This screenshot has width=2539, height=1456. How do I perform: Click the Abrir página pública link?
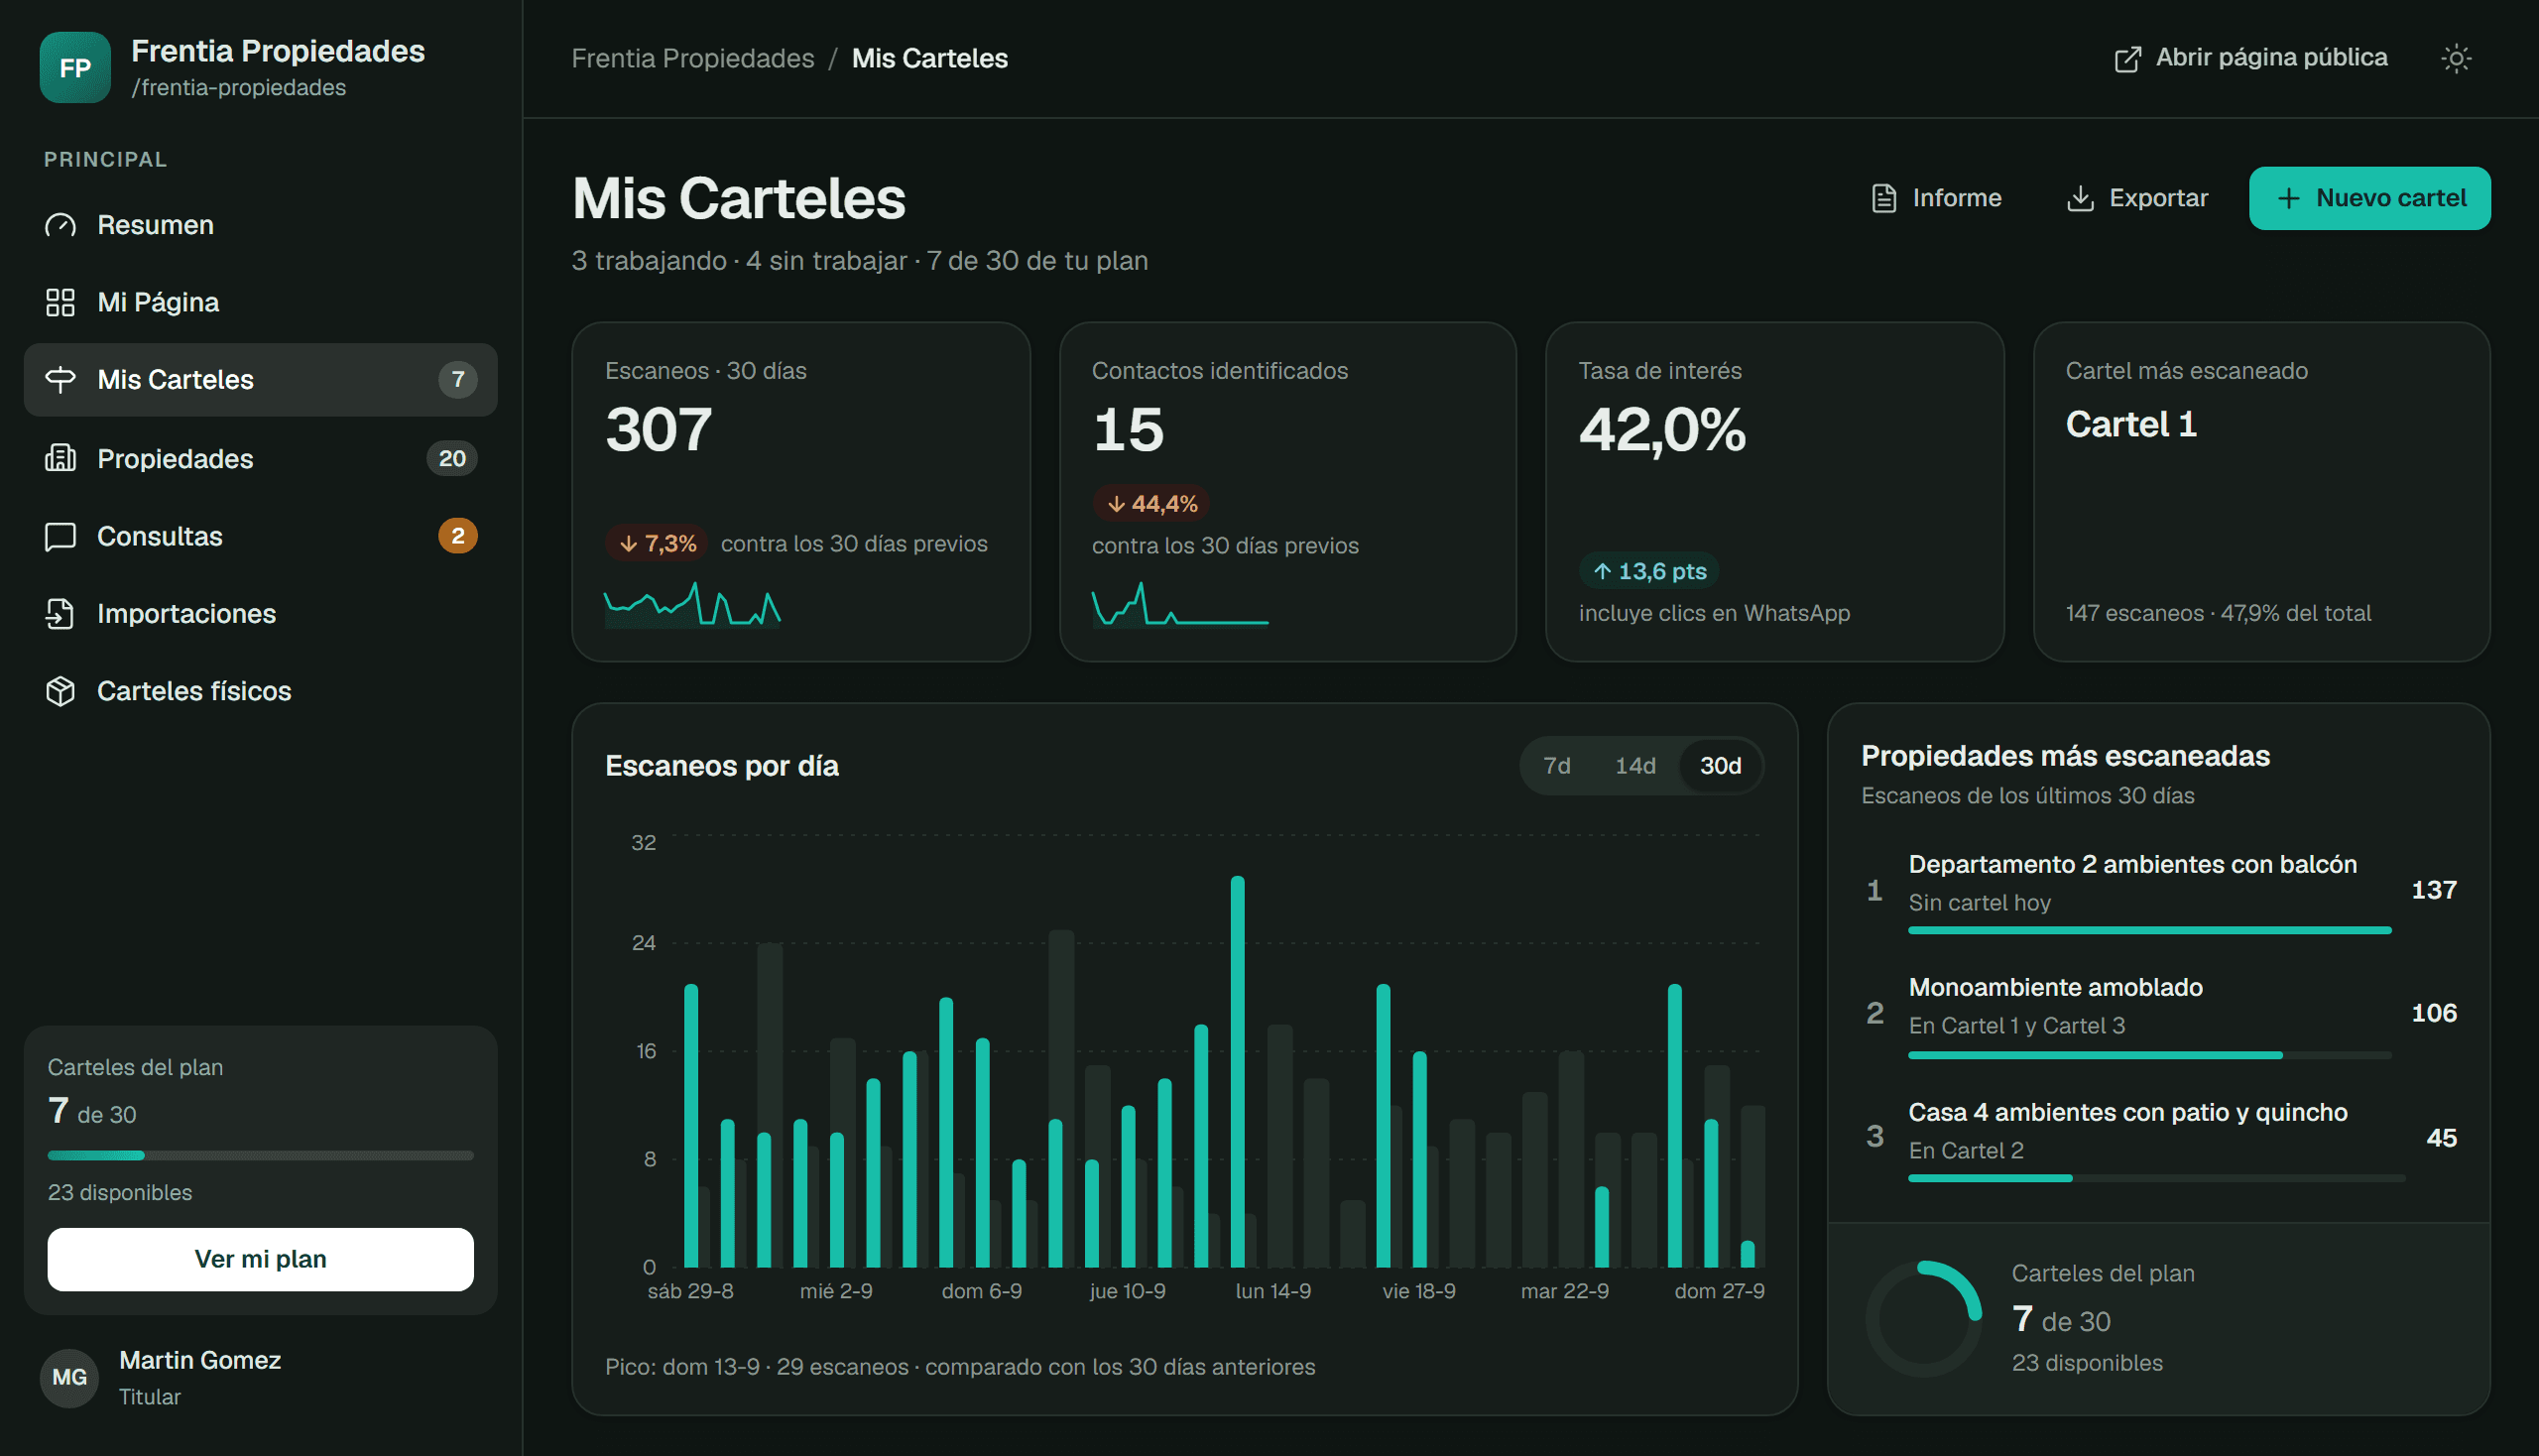click(x=2250, y=58)
